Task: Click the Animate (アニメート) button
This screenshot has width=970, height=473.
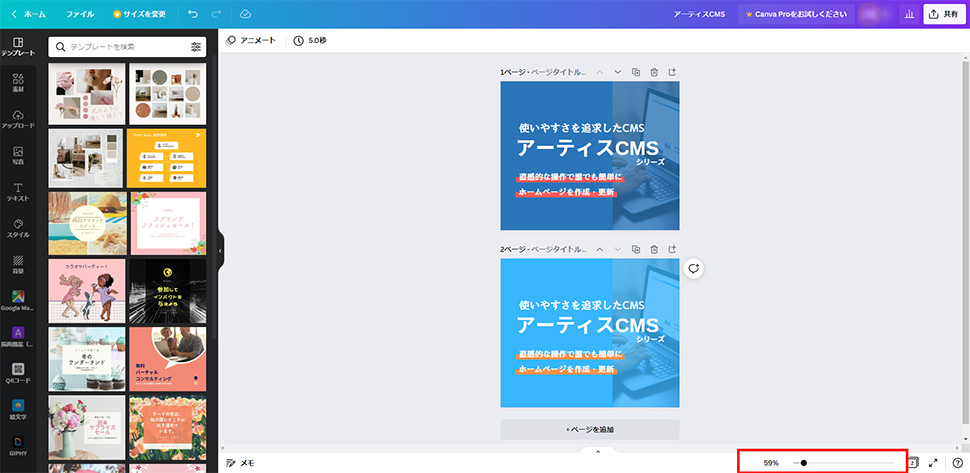Action: [251, 40]
